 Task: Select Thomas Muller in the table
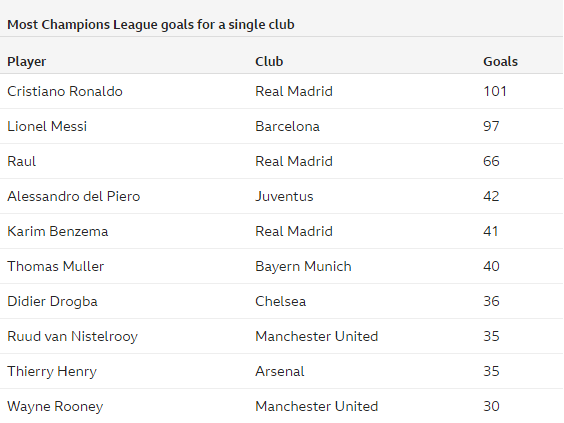(56, 266)
